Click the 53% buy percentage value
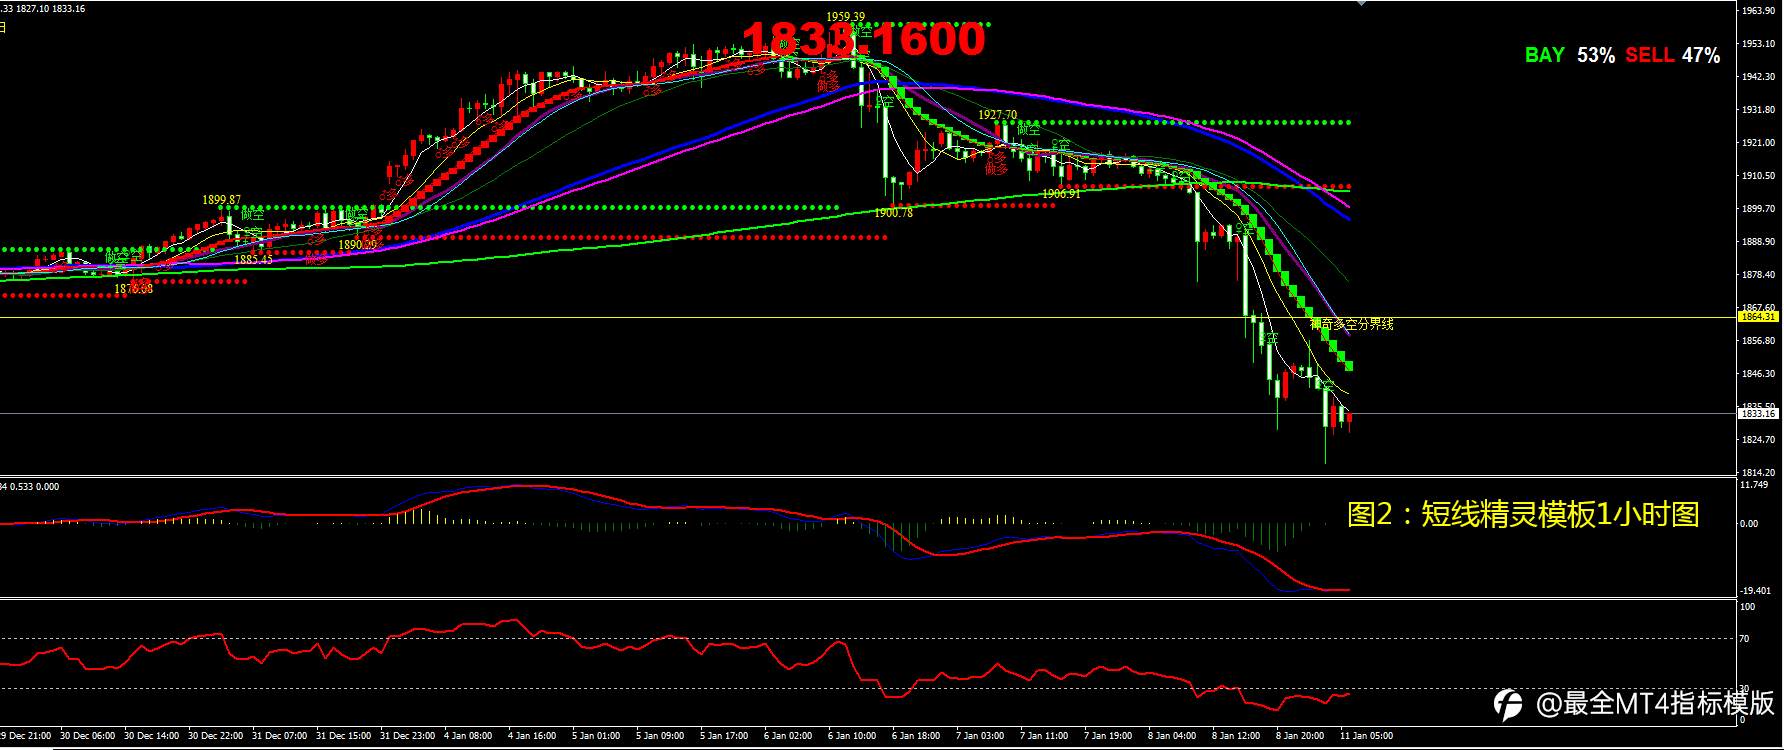This screenshot has height=750, width=1784. click(x=1596, y=55)
